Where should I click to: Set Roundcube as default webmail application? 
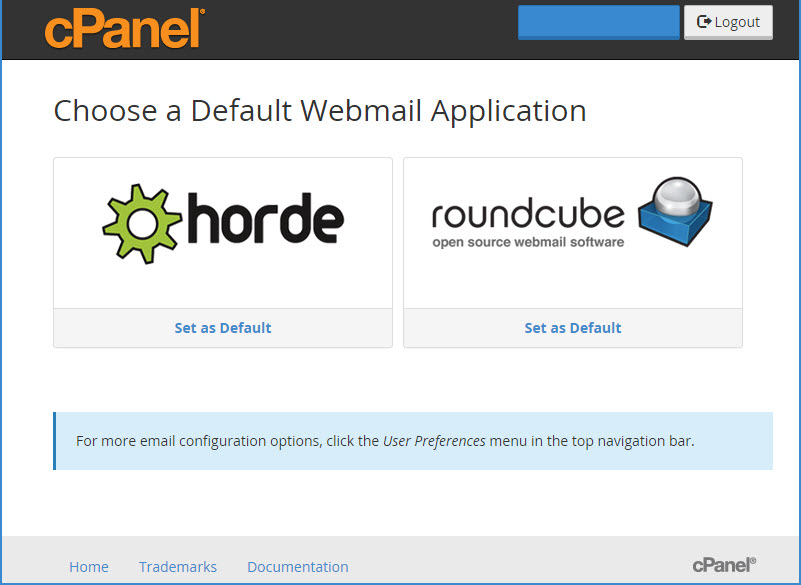tap(573, 328)
